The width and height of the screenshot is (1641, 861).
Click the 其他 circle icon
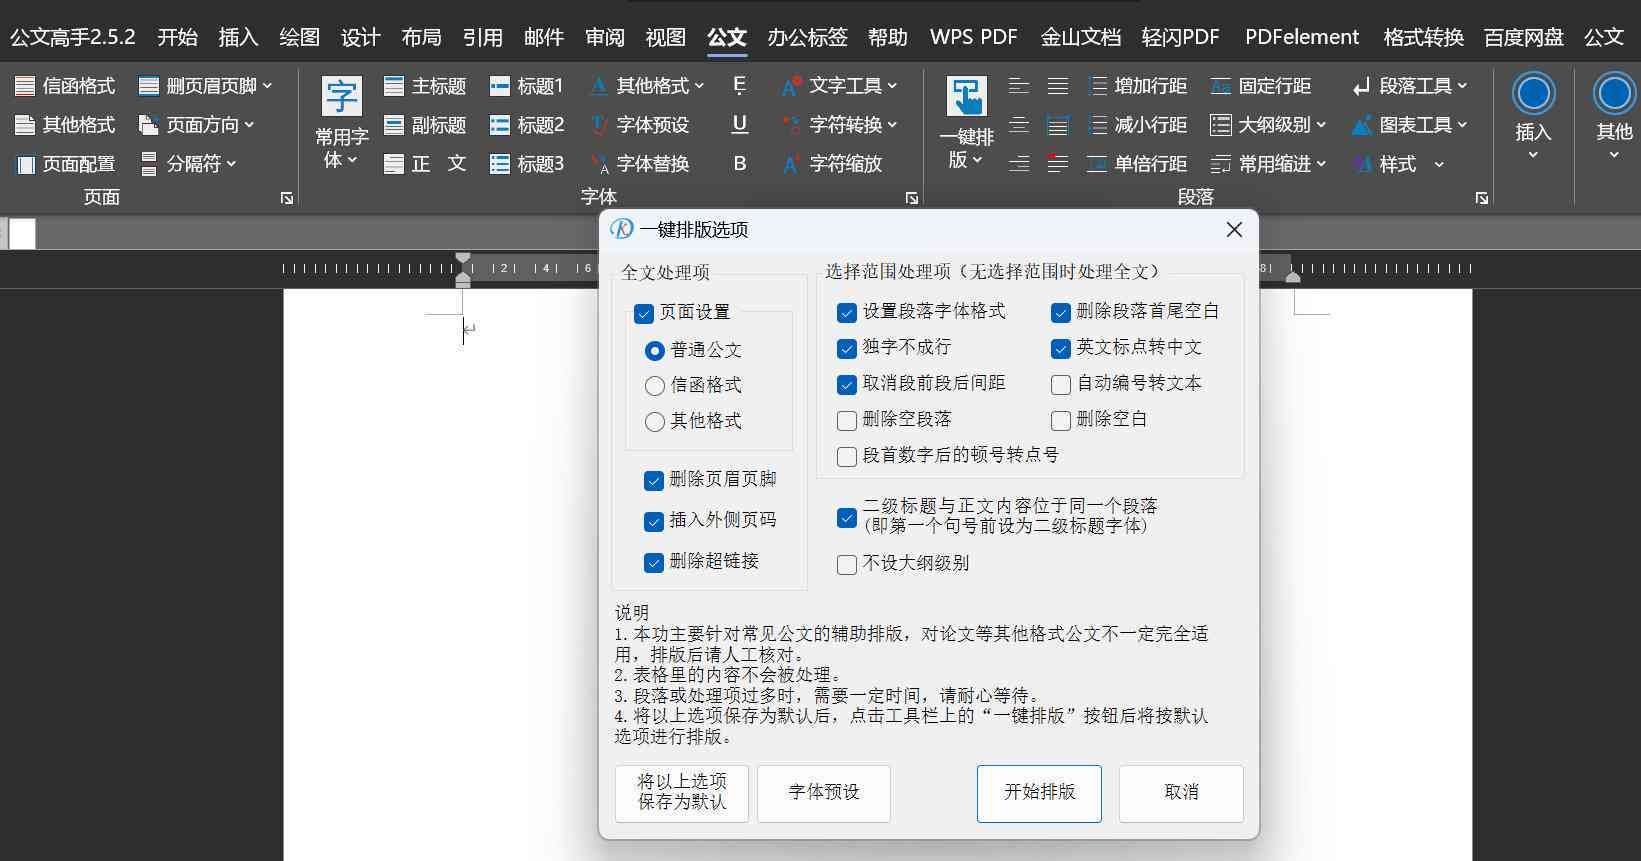[1614, 94]
